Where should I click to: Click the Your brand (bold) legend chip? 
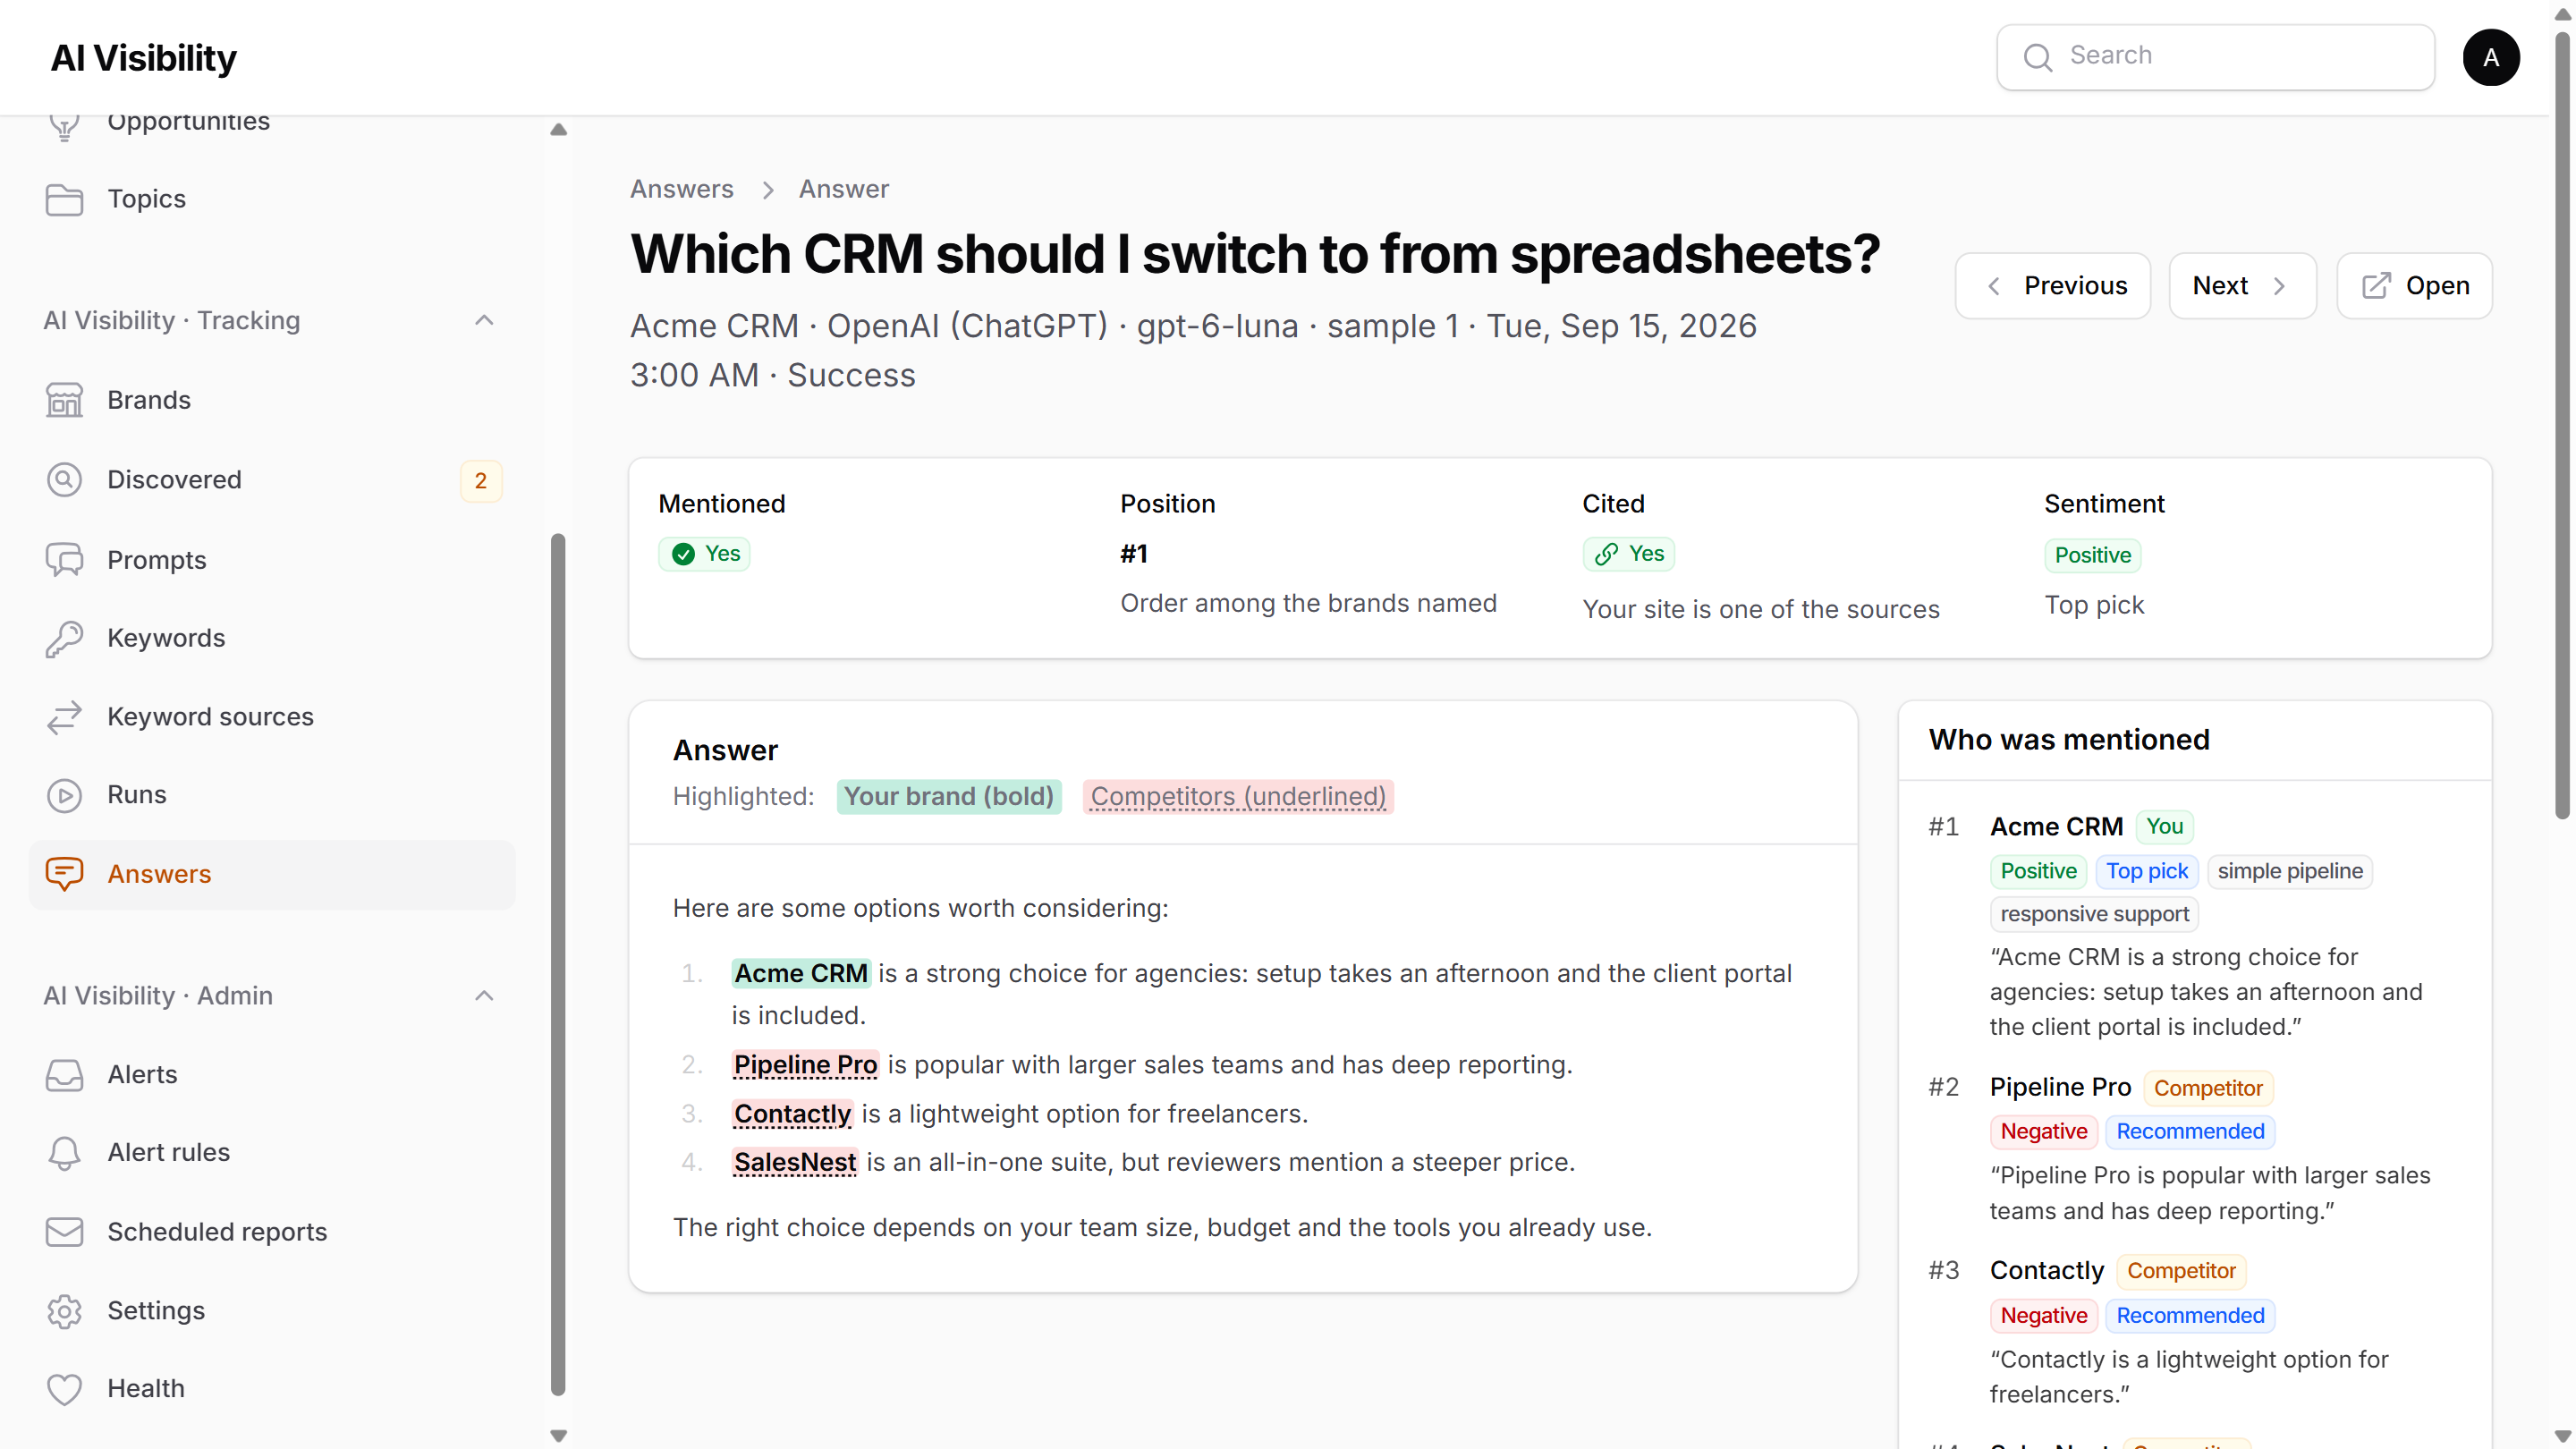[949, 797]
